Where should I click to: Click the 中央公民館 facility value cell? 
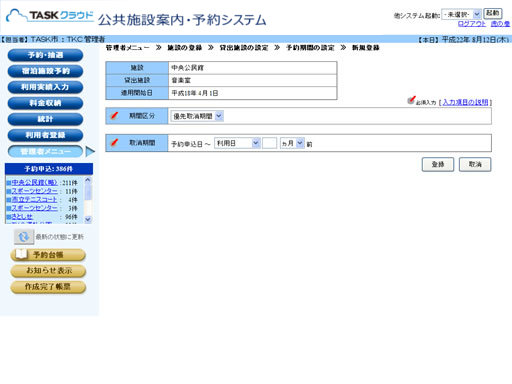(x=252, y=68)
